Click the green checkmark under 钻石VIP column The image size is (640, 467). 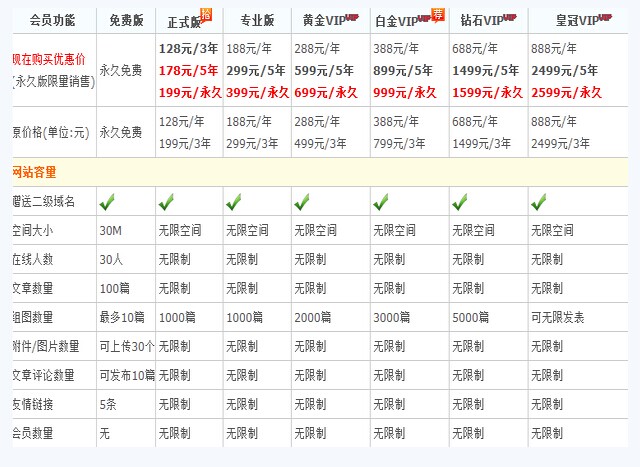(460, 202)
